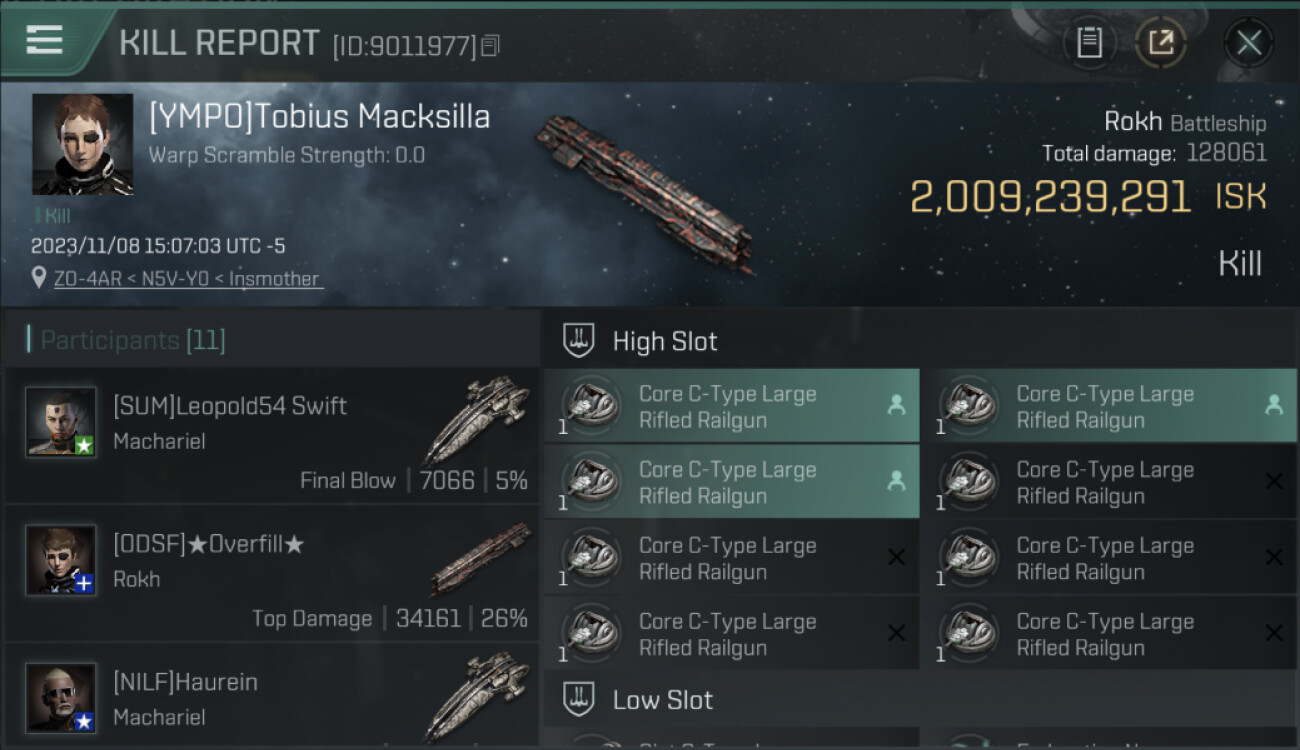The image size is (1300, 750).
Task: Click the location pin icon
Action: (40, 279)
